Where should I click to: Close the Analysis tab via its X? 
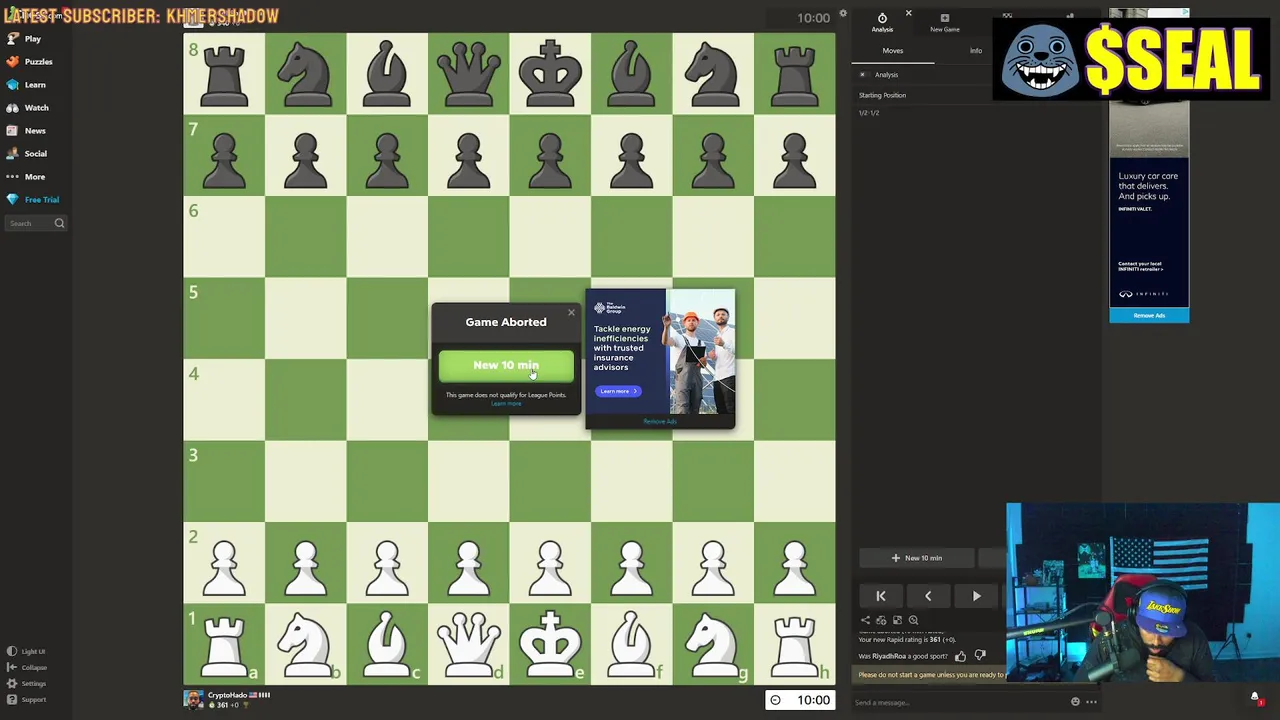point(908,13)
